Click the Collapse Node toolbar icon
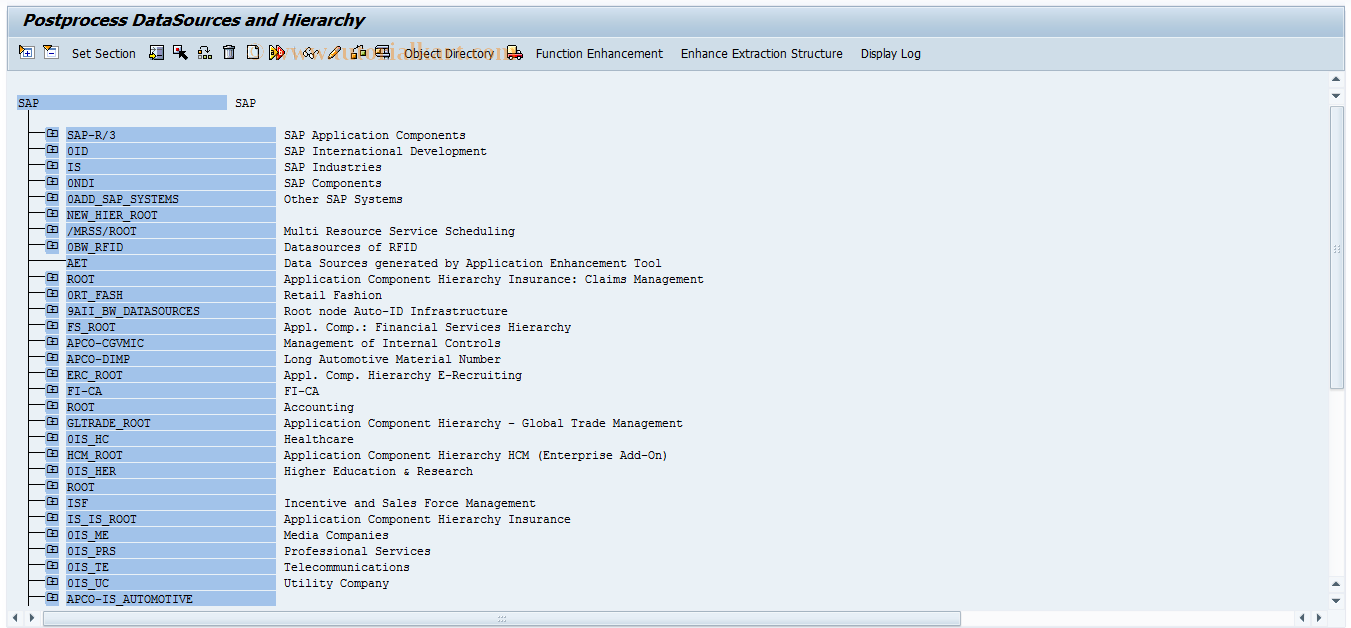 (x=51, y=53)
